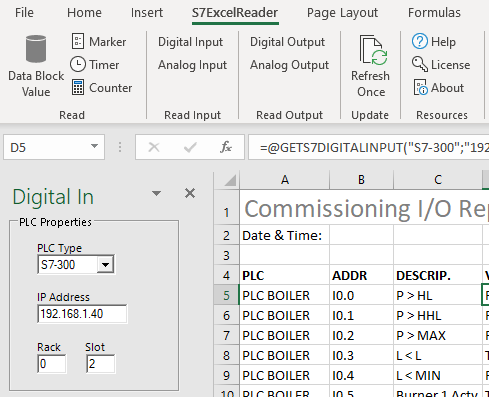
Task: Close the Digital In task pane
Action: (190, 193)
